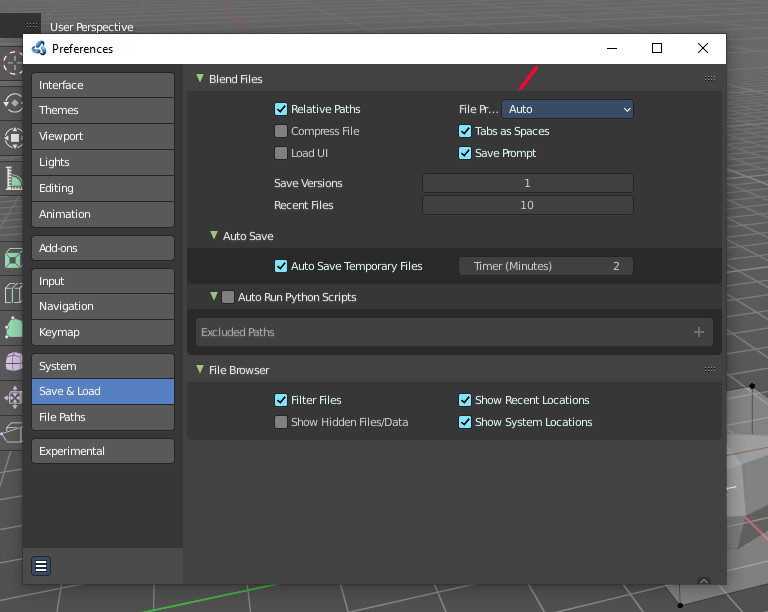Select the Rotate tool in viewport toolbar

(12, 103)
